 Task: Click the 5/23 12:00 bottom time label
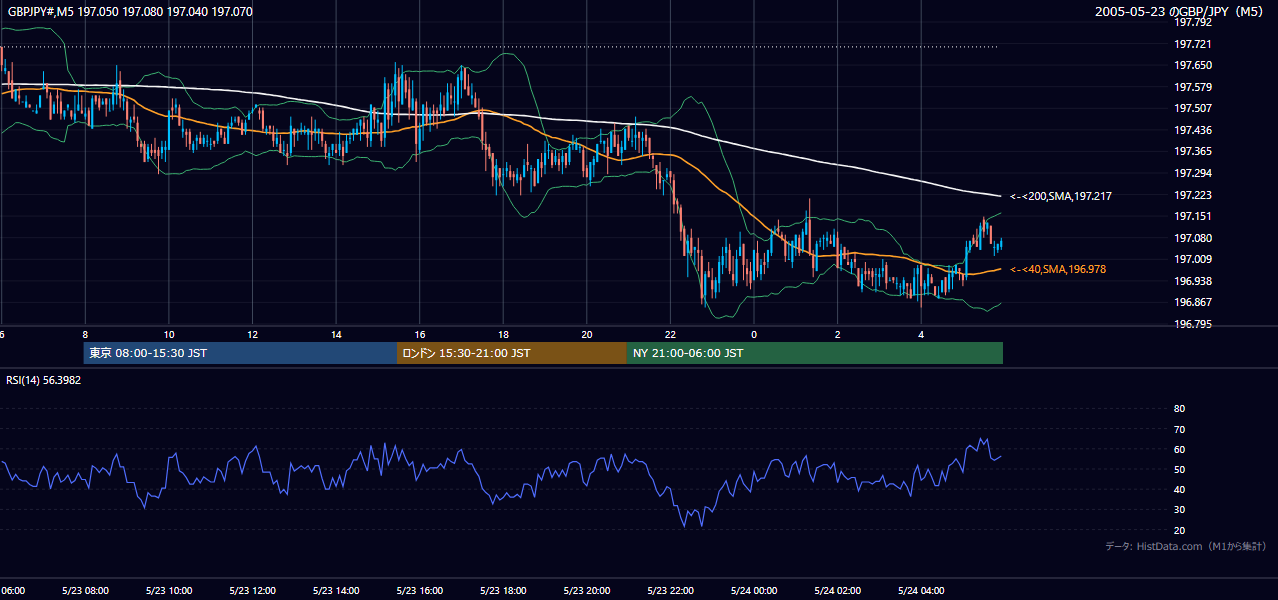point(252,590)
